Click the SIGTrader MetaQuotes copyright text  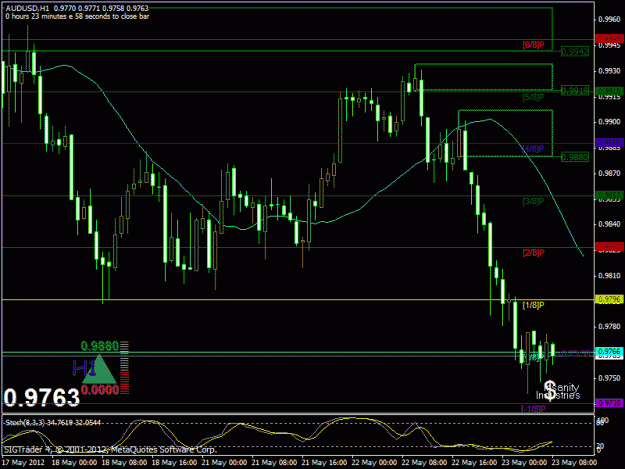[110, 449]
